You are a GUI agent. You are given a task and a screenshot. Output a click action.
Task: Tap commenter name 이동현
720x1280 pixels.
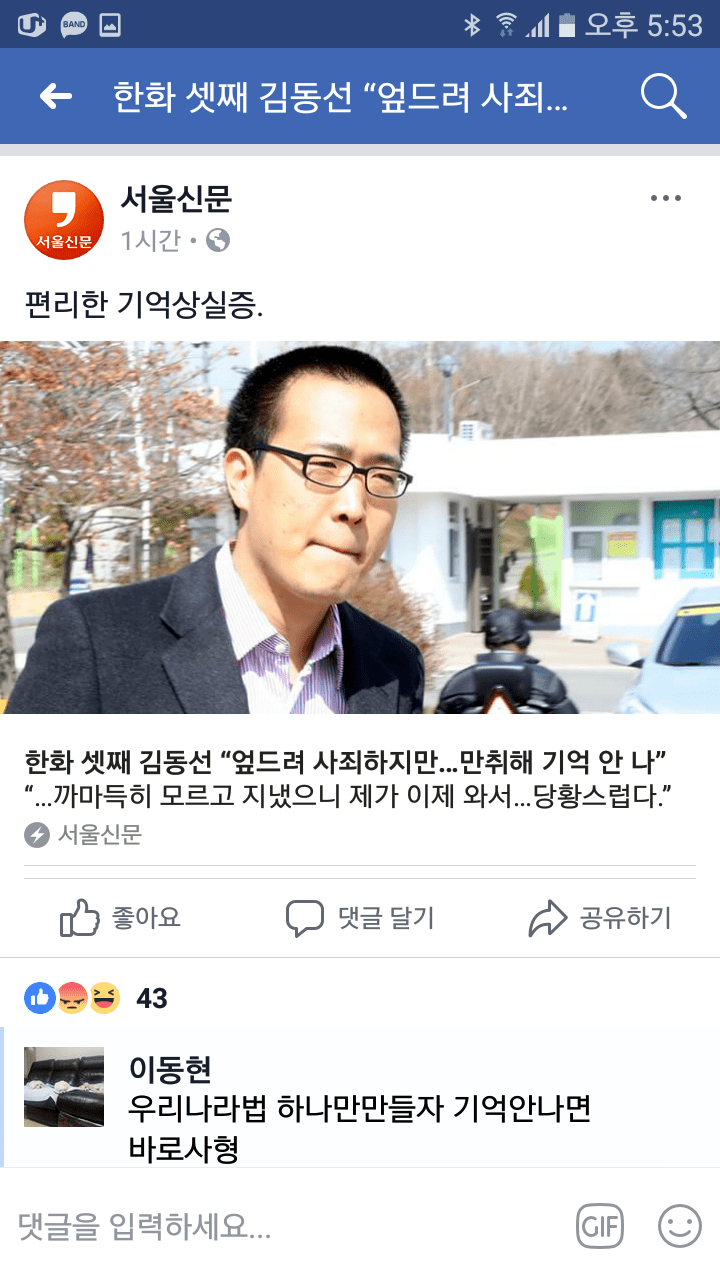coord(170,1069)
